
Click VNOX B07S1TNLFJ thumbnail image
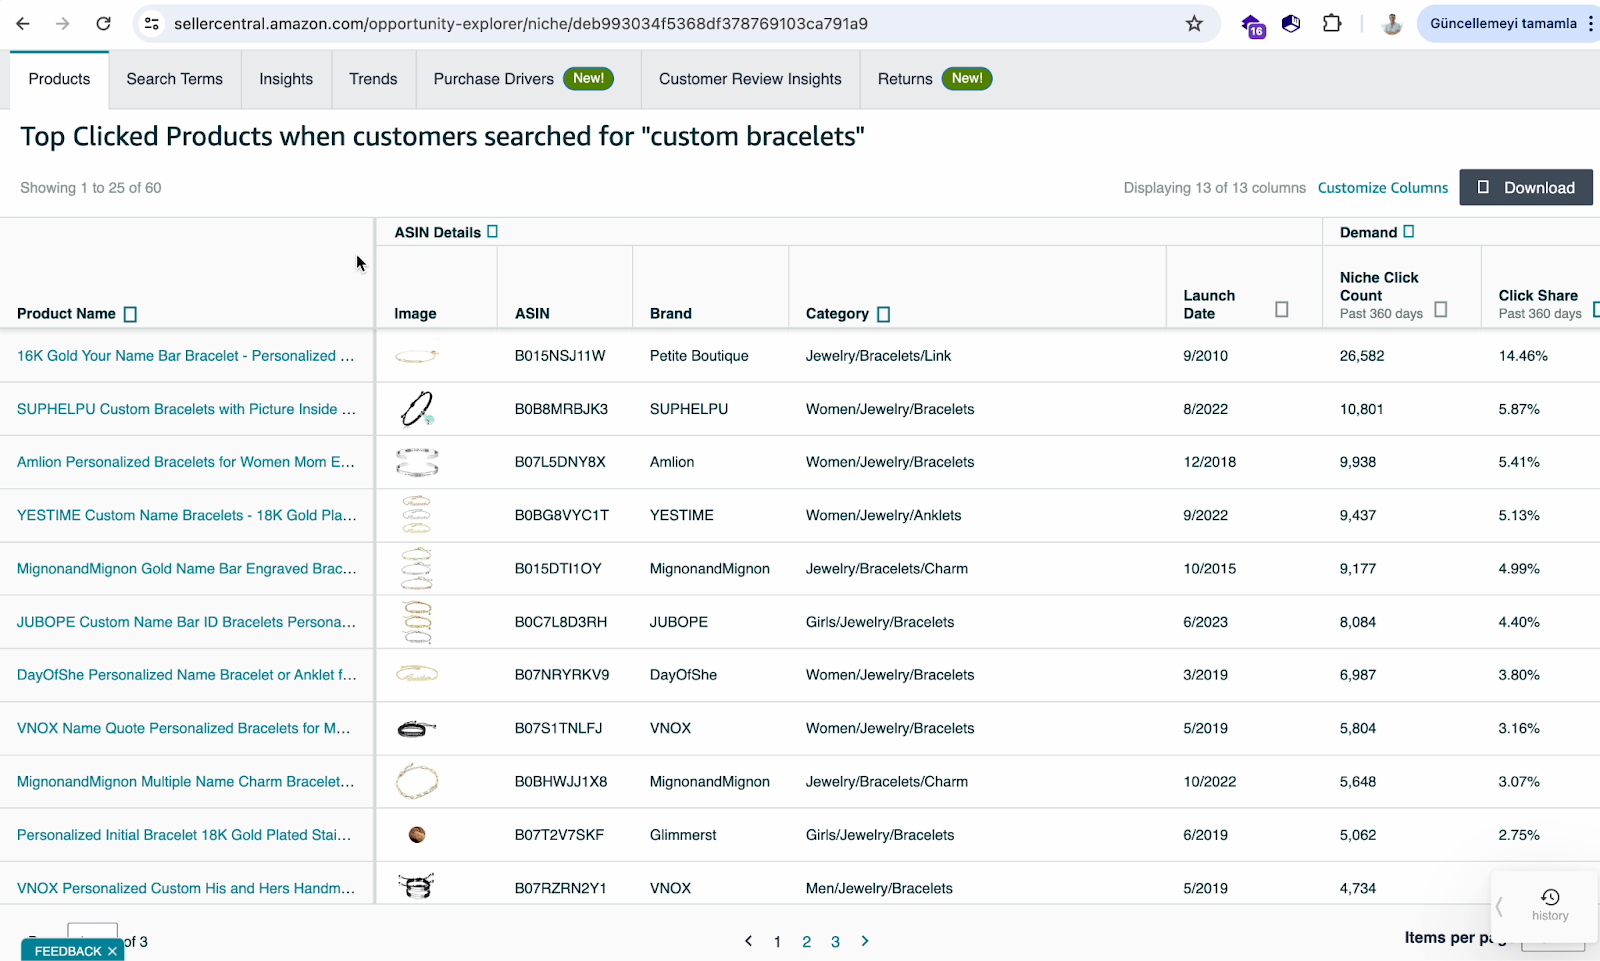coord(417,729)
